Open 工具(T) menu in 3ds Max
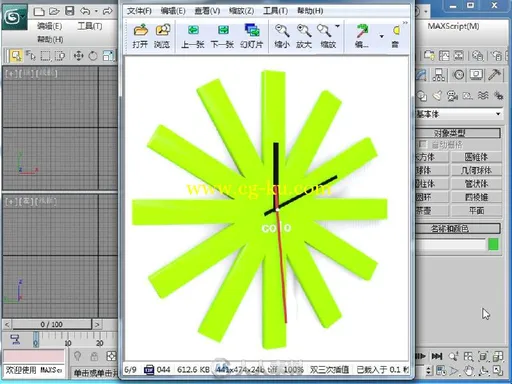512x384 pixels. tap(90, 26)
